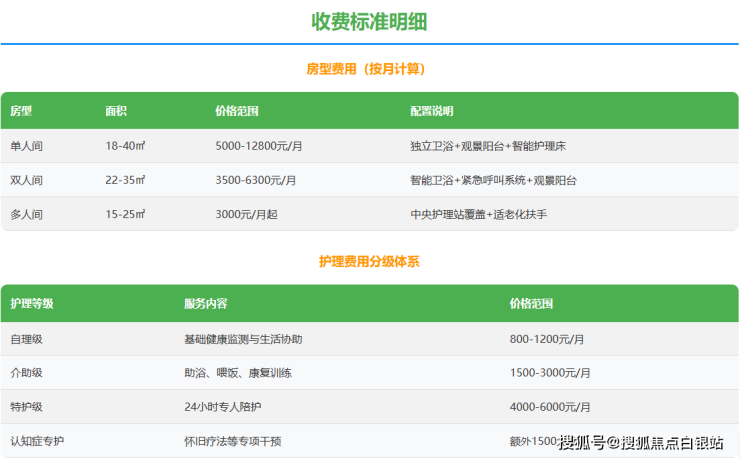The image size is (740, 459).
Task: Select the 3500-6300元/月 price cell
Action: (x=256, y=180)
